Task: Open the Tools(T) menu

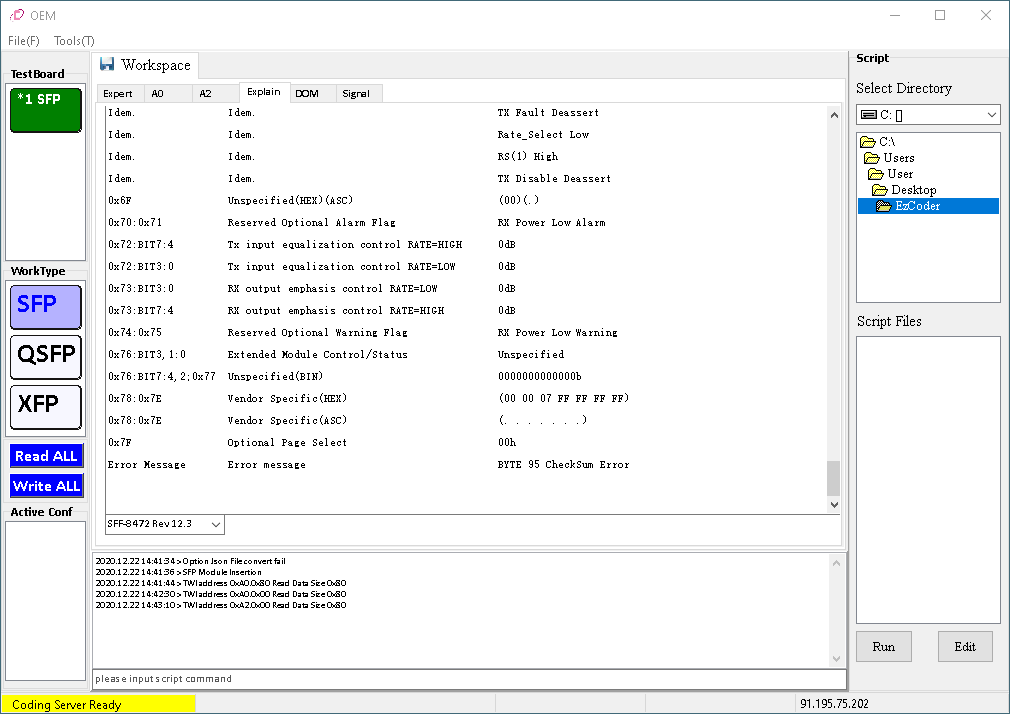Action: 74,41
